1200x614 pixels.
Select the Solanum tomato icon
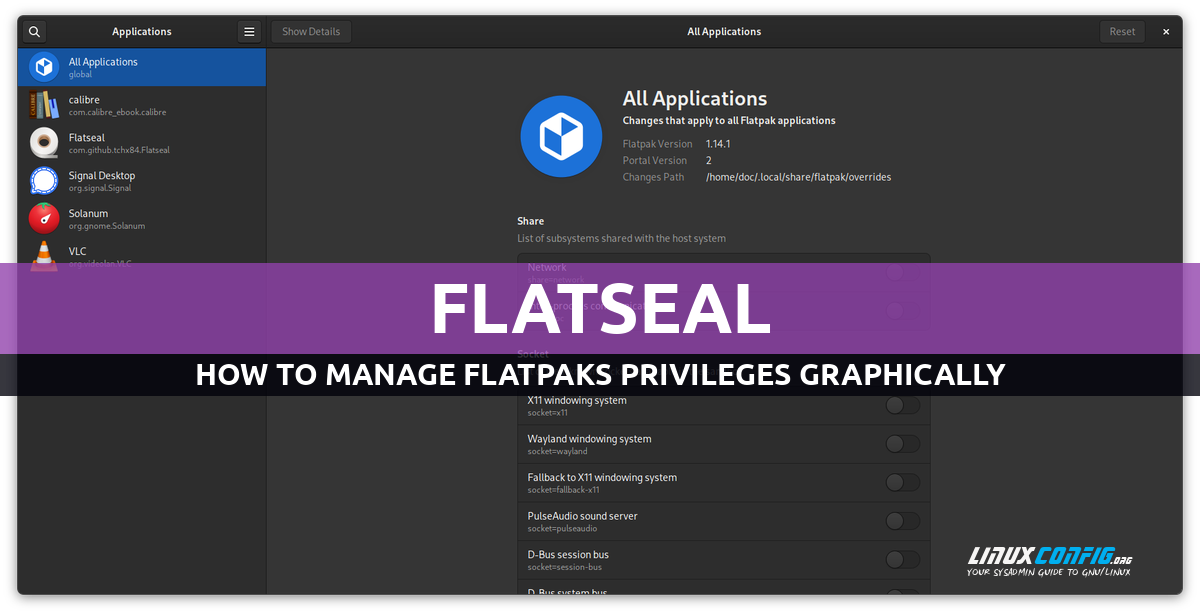[x=44, y=218]
